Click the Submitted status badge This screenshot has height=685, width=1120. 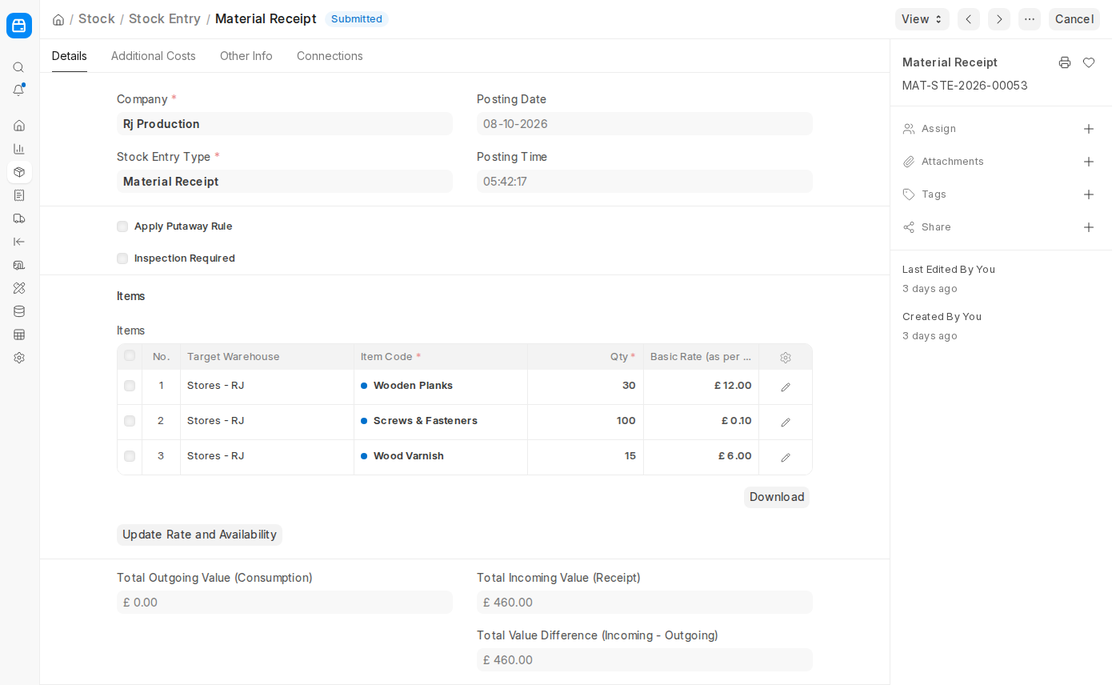356,19
